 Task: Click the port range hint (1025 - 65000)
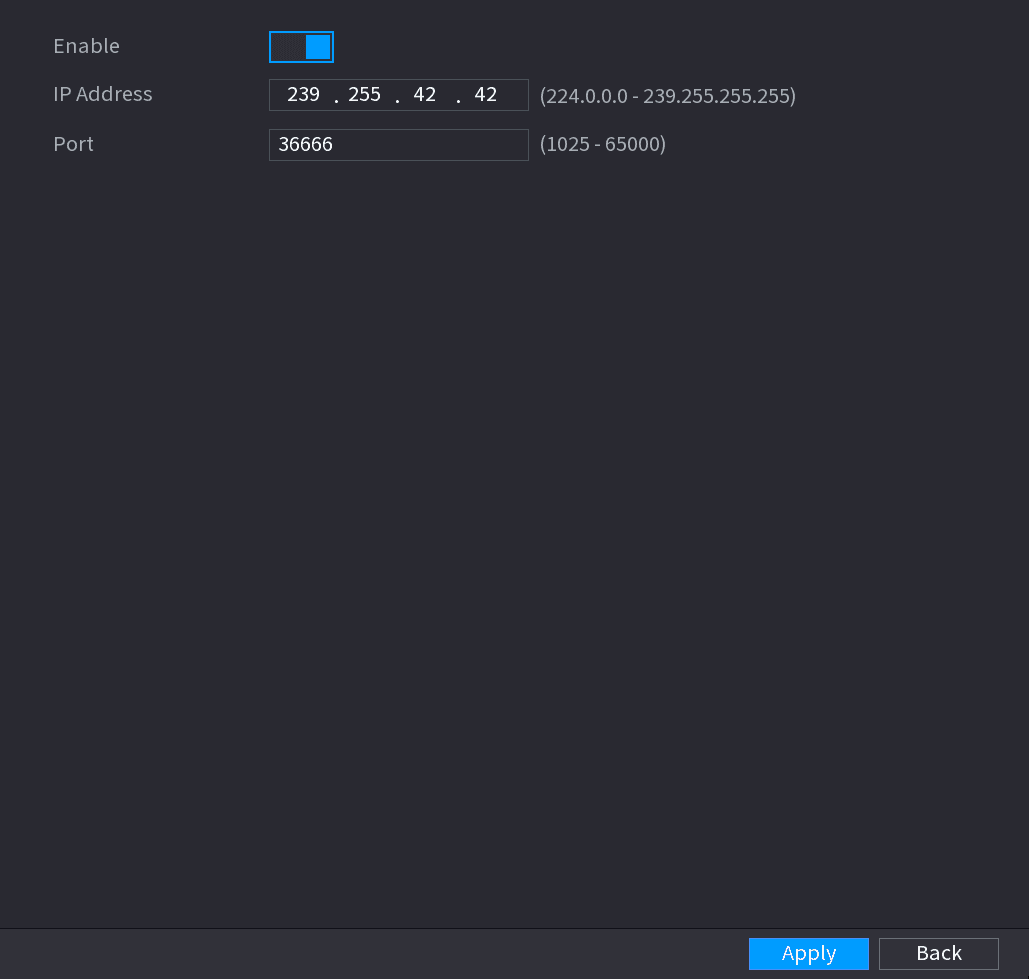click(602, 144)
